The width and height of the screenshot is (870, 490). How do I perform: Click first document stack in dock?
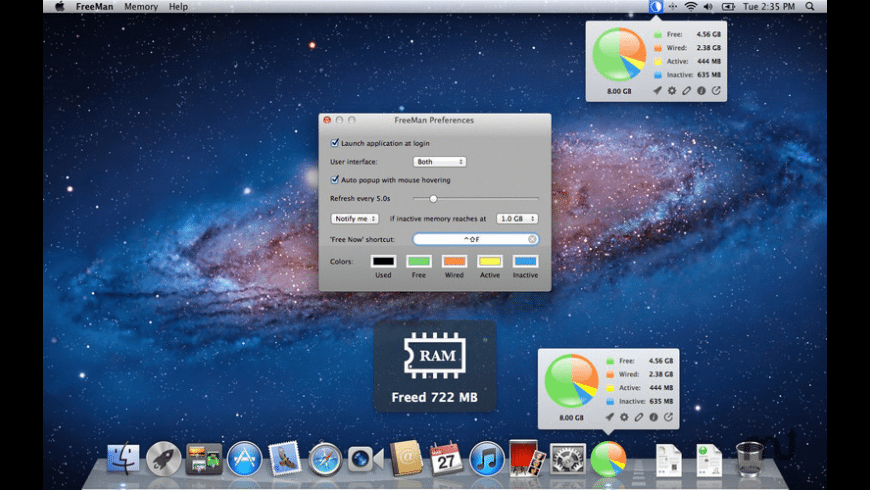669,460
